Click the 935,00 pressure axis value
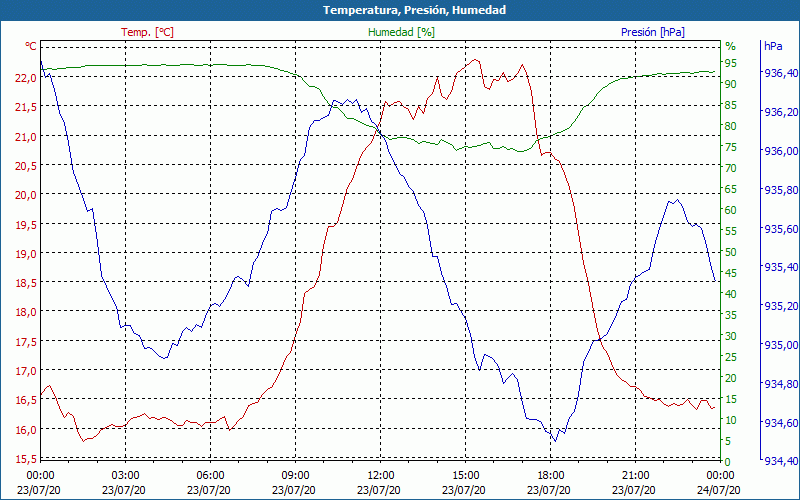Viewport: 800px width, 500px height. (780, 345)
